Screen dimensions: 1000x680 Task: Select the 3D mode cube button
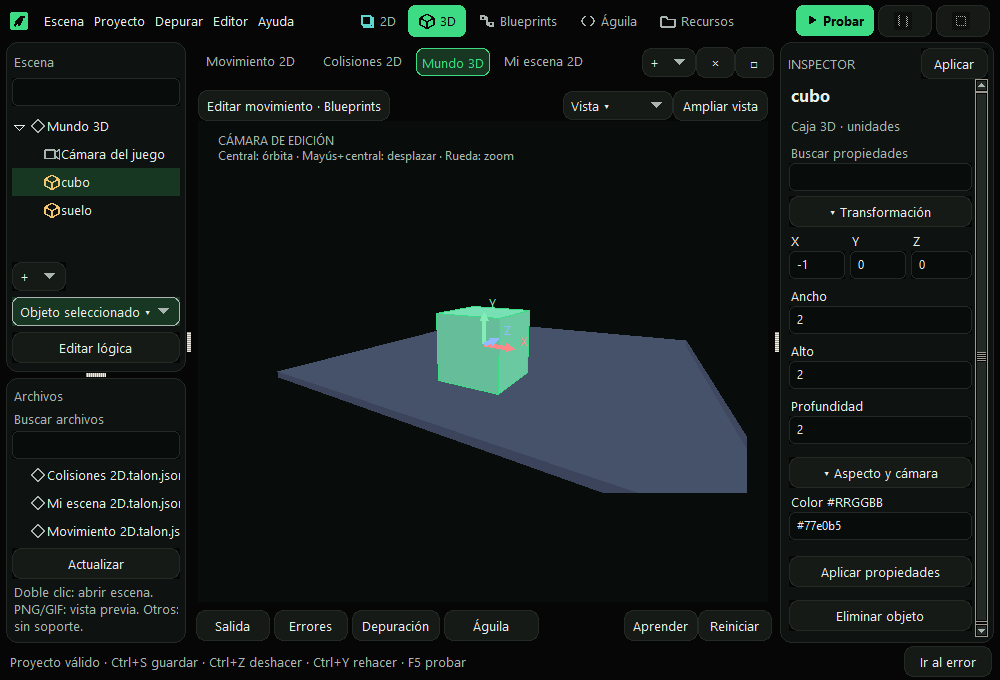(437, 21)
